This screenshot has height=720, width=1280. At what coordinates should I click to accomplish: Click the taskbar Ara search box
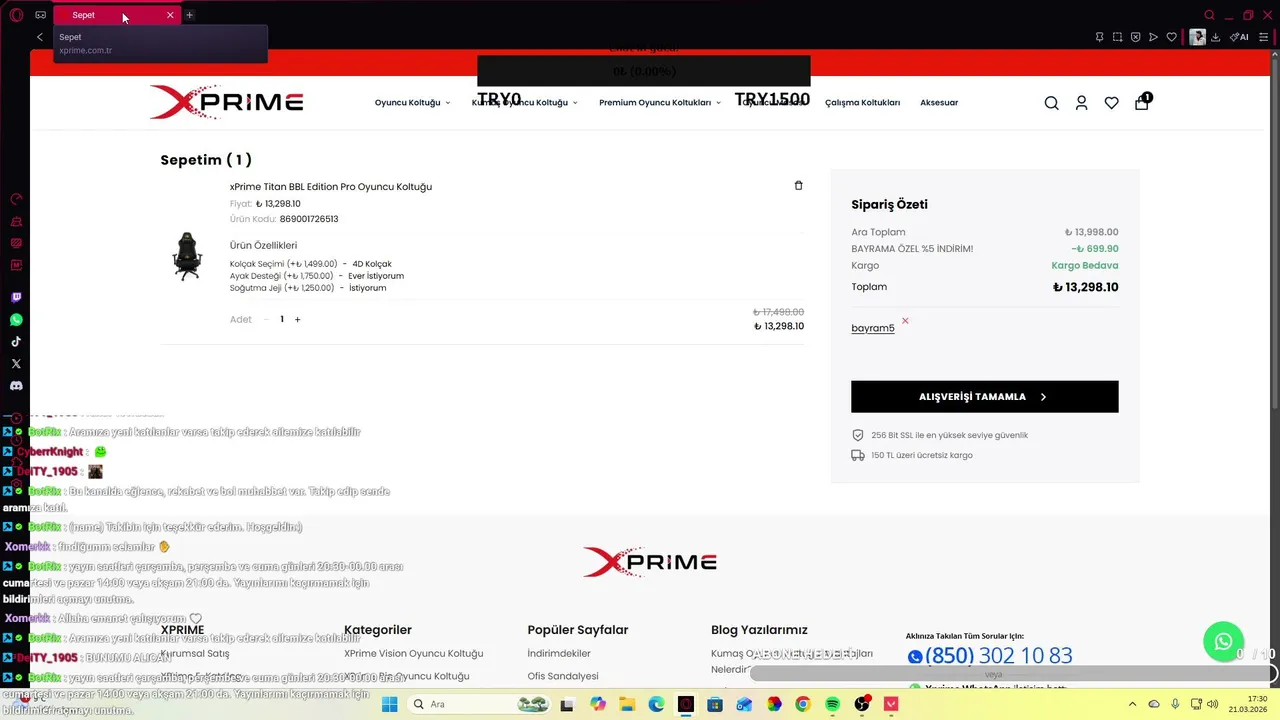click(x=478, y=704)
